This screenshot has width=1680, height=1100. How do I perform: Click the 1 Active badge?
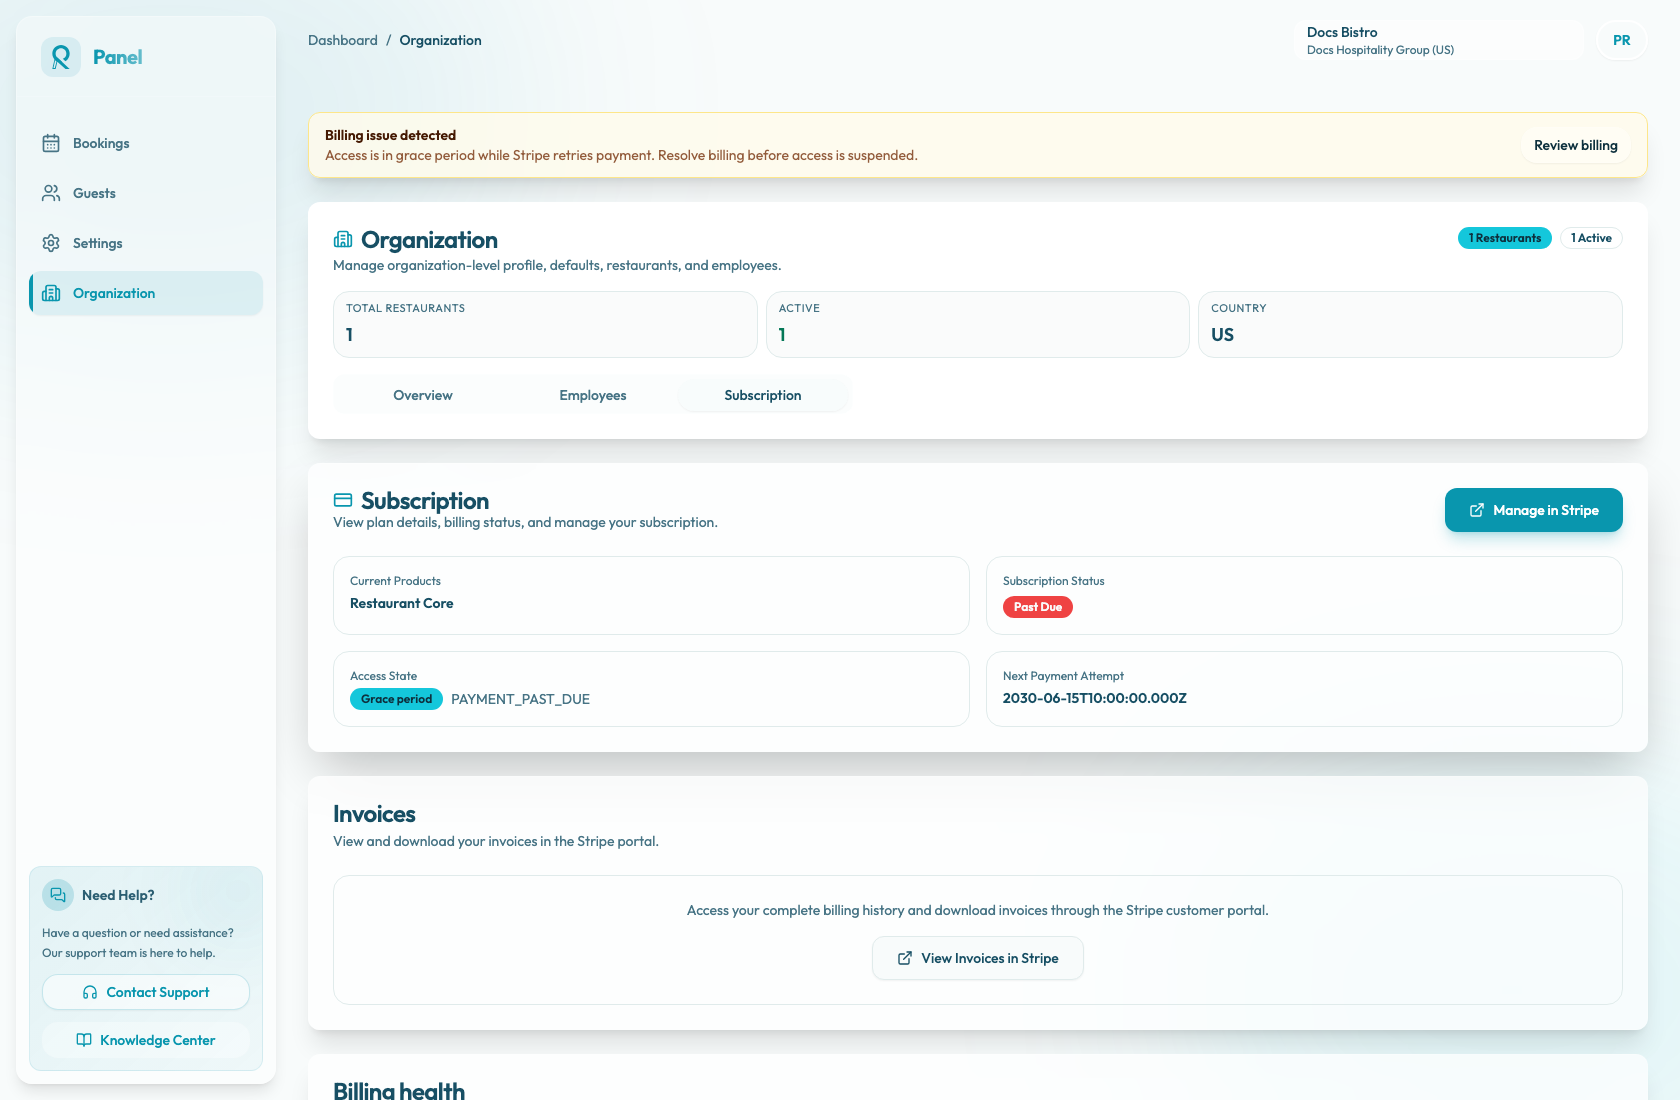(x=1591, y=238)
